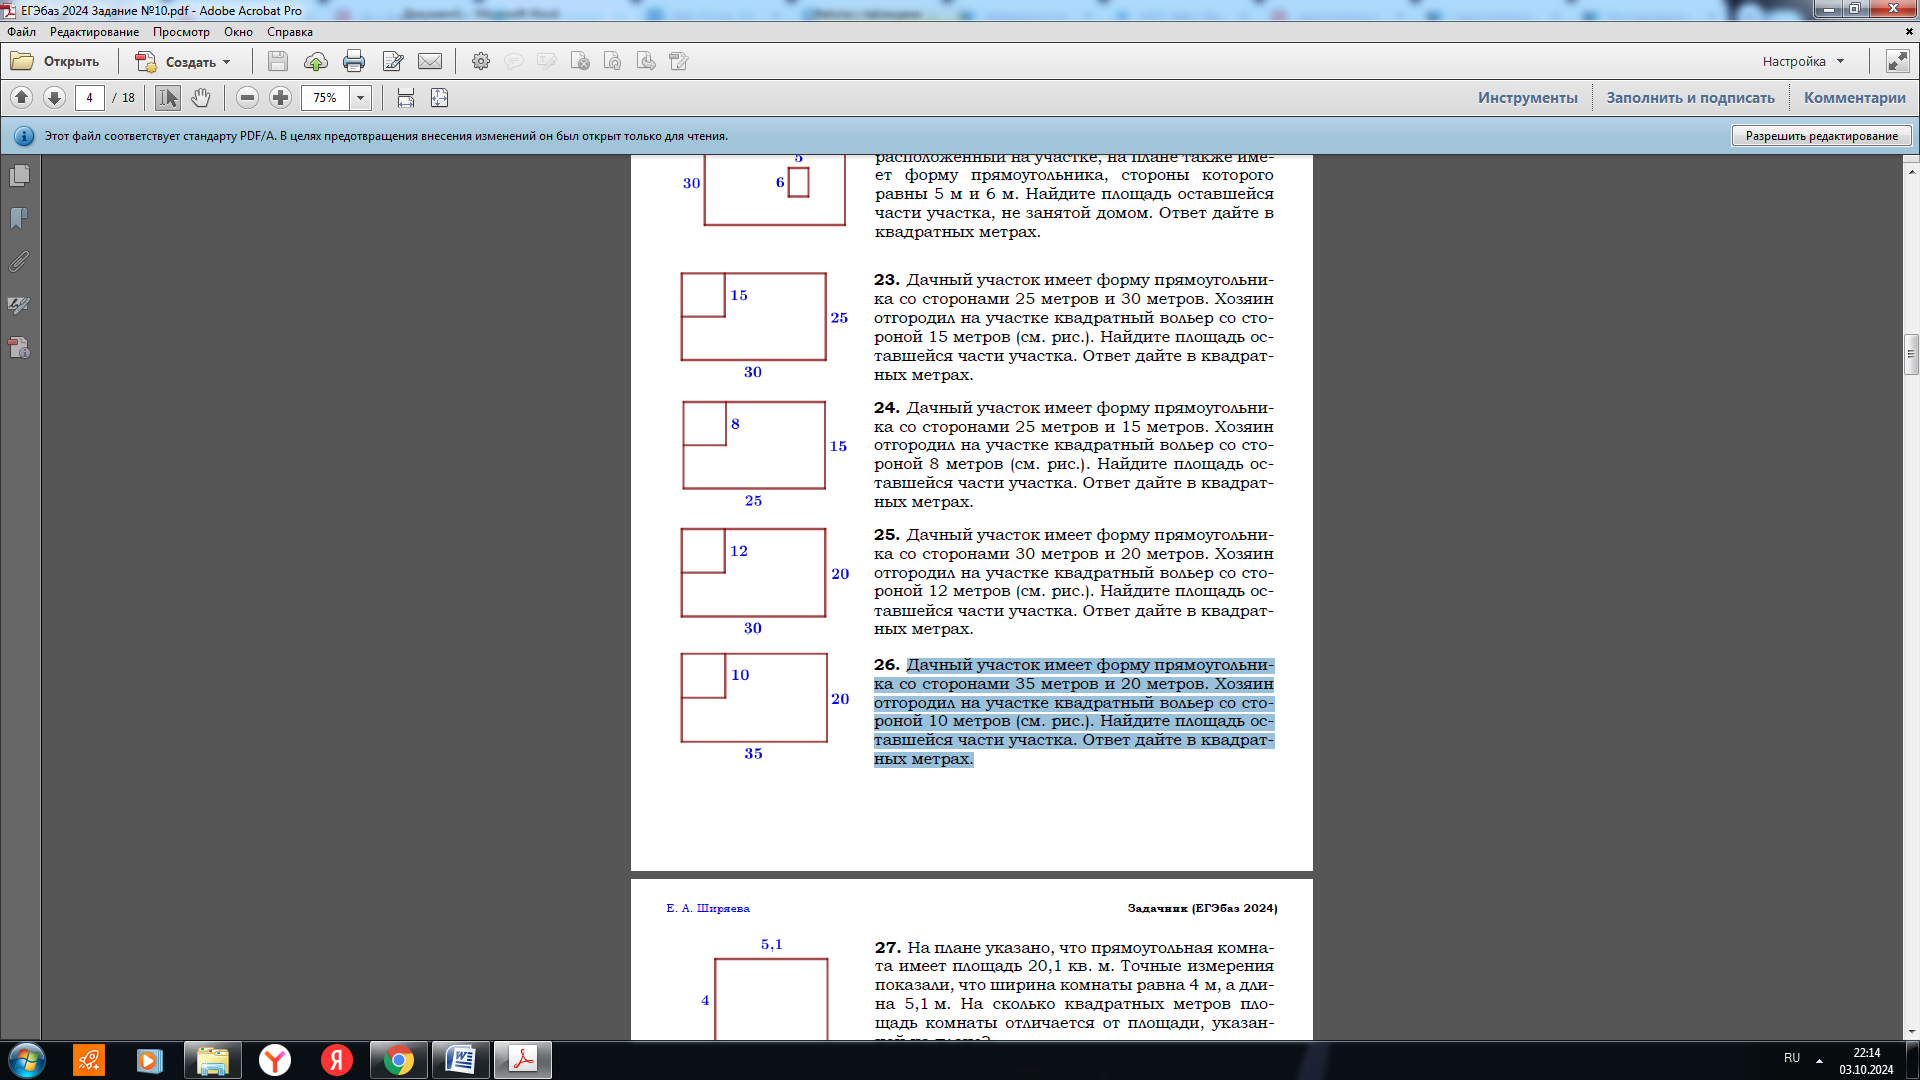This screenshot has width=1920, height=1080.
Task: Click the 75% zoom level field
Action: click(x=325, y=97)
